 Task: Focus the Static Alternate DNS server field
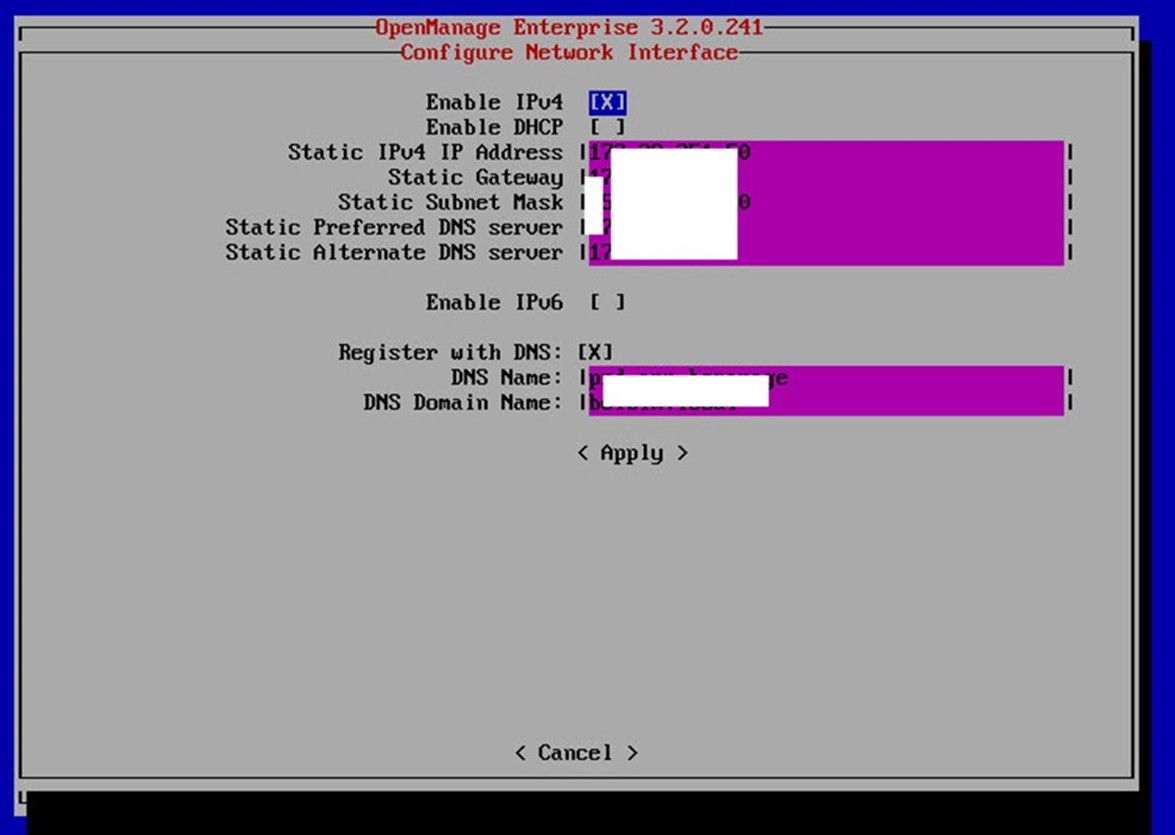coord(826,253)
